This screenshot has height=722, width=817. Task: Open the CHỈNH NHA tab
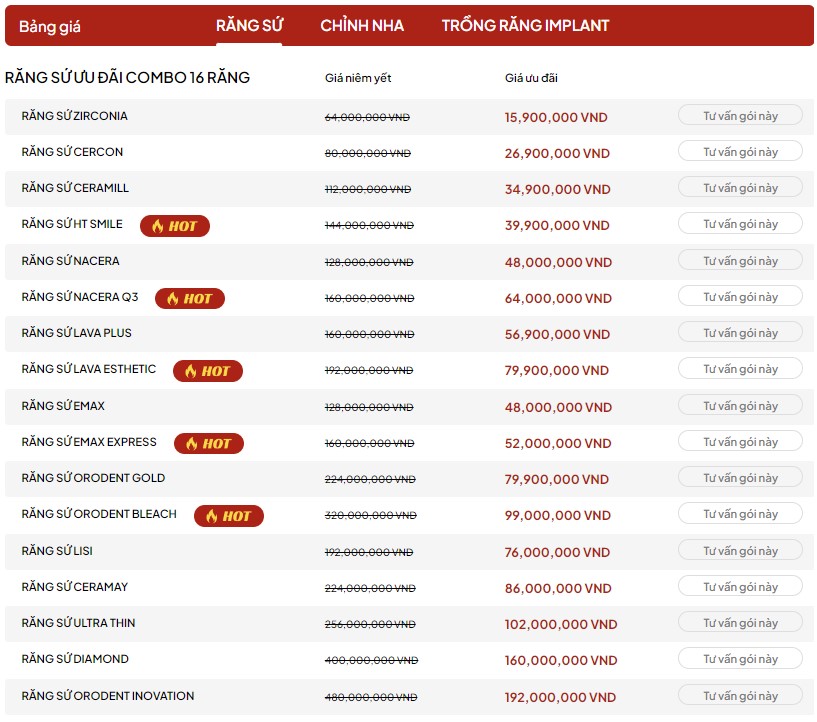(362, 26)
